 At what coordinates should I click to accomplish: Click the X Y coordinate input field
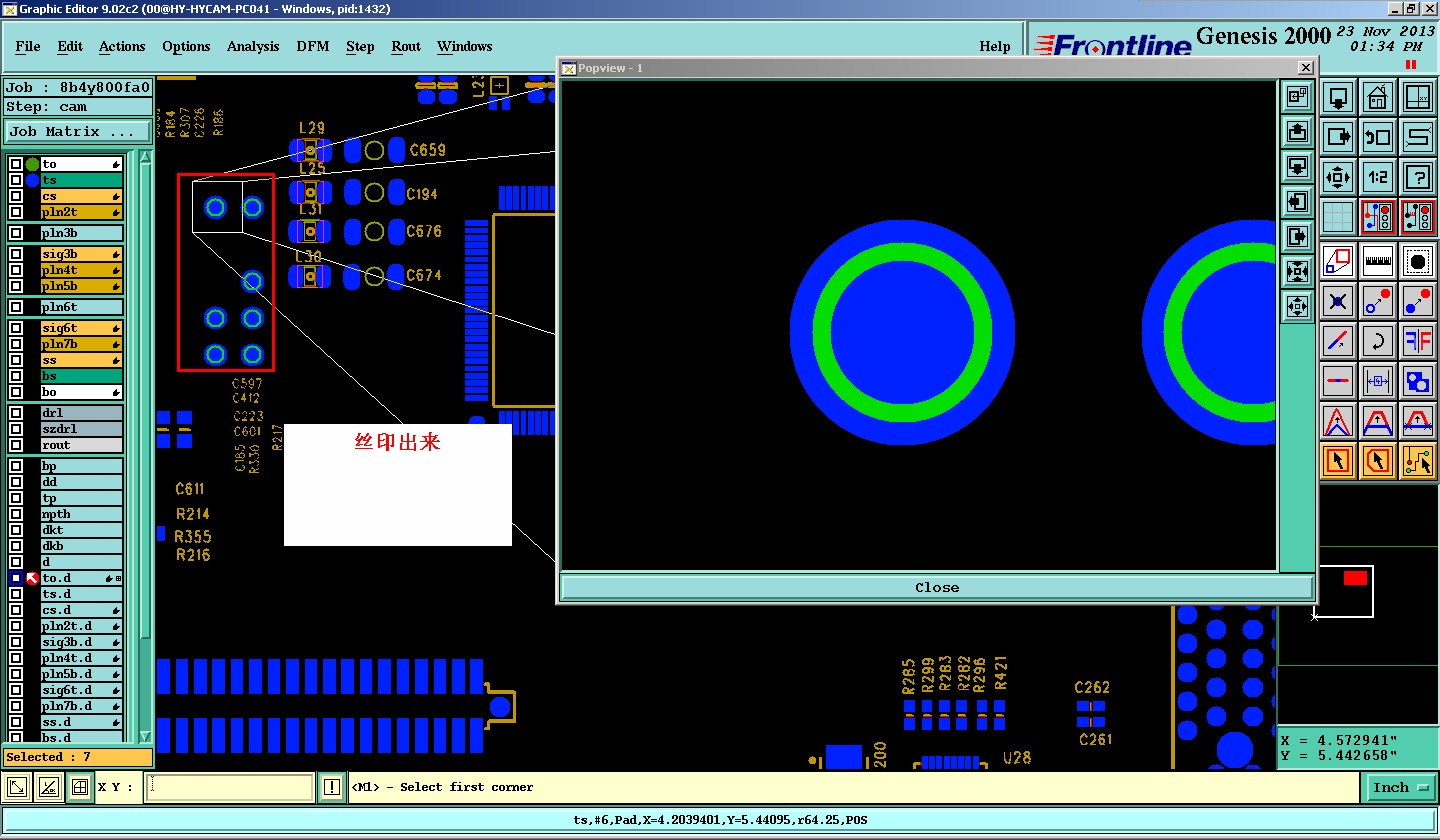230,788
